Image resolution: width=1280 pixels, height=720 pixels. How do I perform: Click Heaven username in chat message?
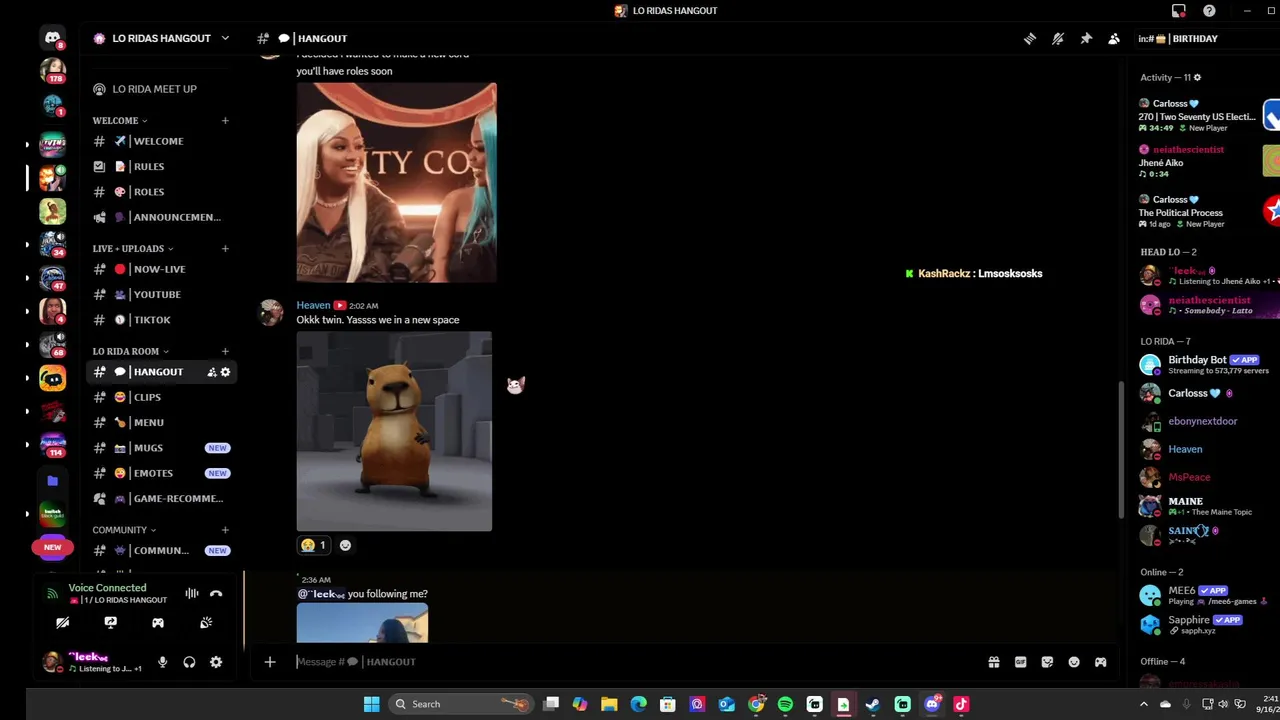tap(313, 305)
